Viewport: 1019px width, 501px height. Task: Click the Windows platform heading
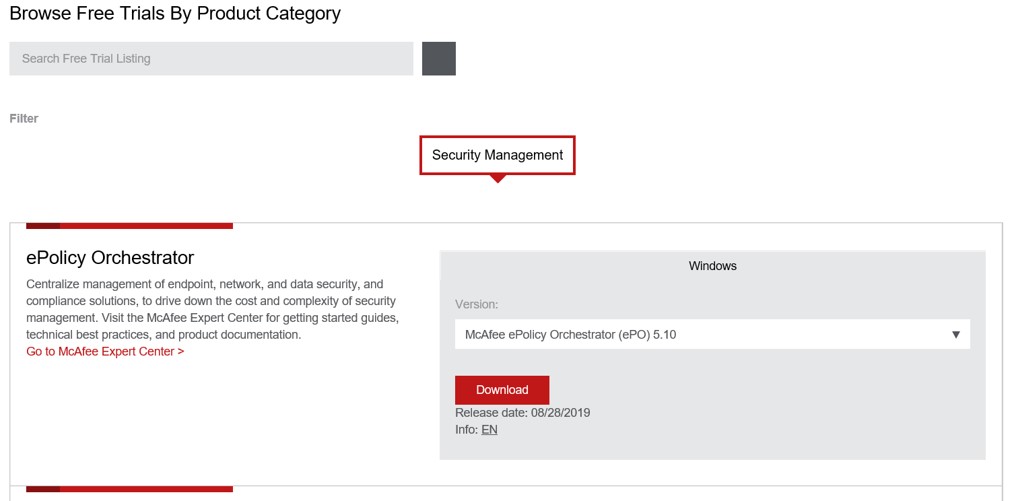point(712,266)
